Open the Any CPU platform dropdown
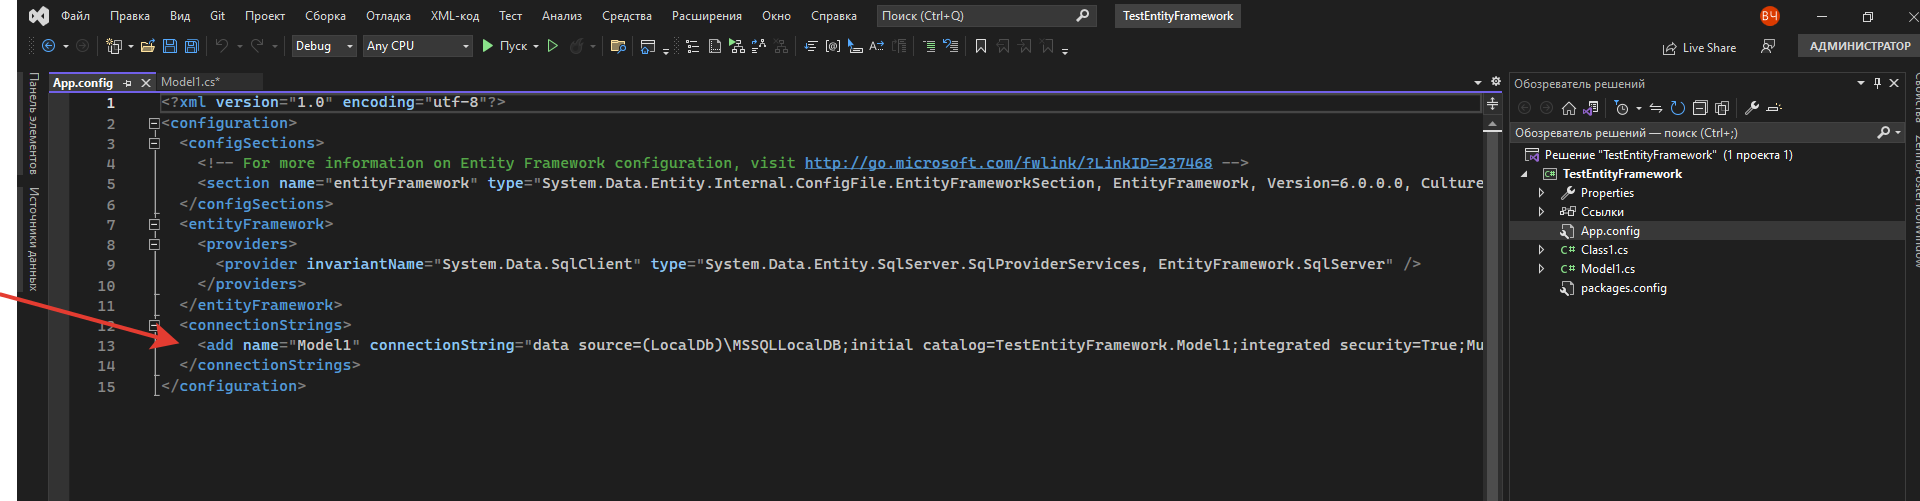 click(417, 46)
